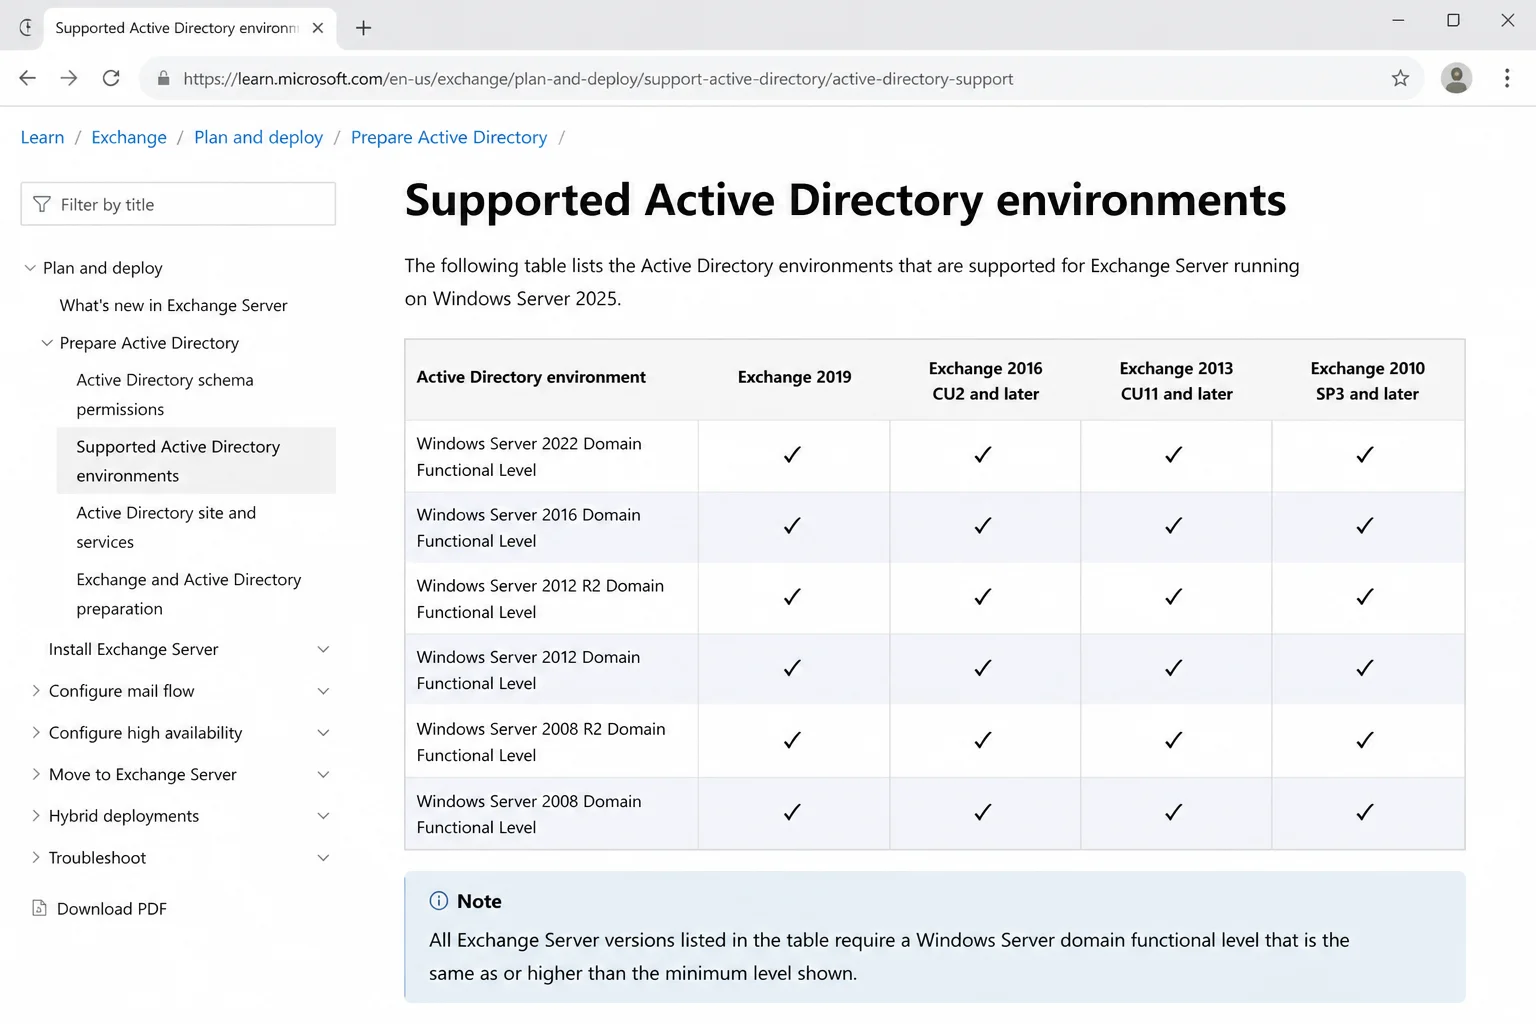The image size is (1536, 1024).
Task: Click Exchange 2016 checkmark for Windows Server 2016
Action: [983, 526]
